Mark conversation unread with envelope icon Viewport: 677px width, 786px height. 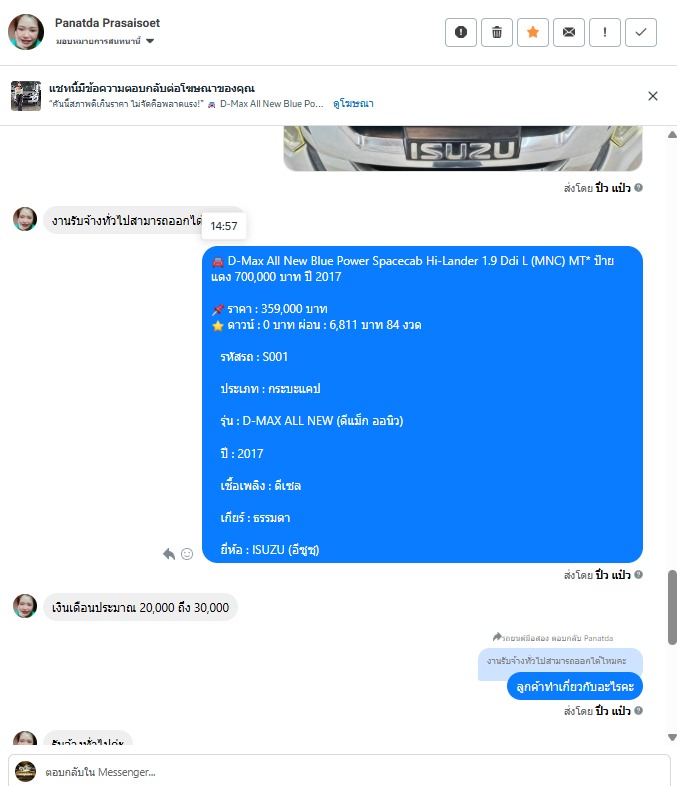coord(569,33)
